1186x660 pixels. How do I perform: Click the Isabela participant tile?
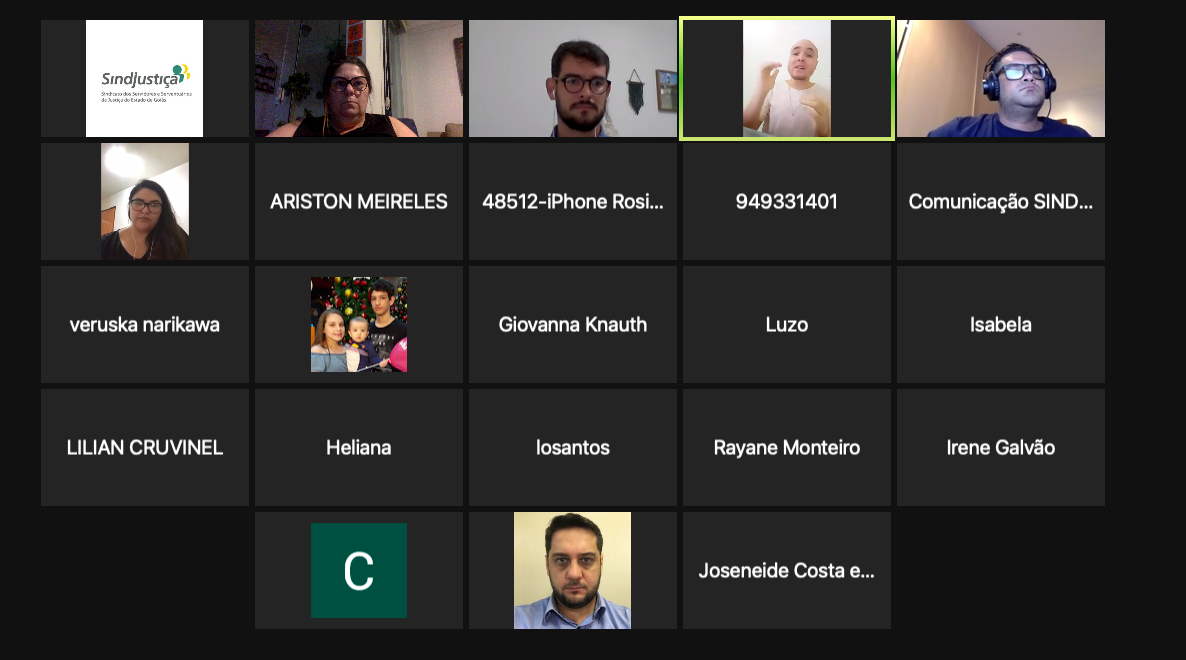(x=1001, y=325)
